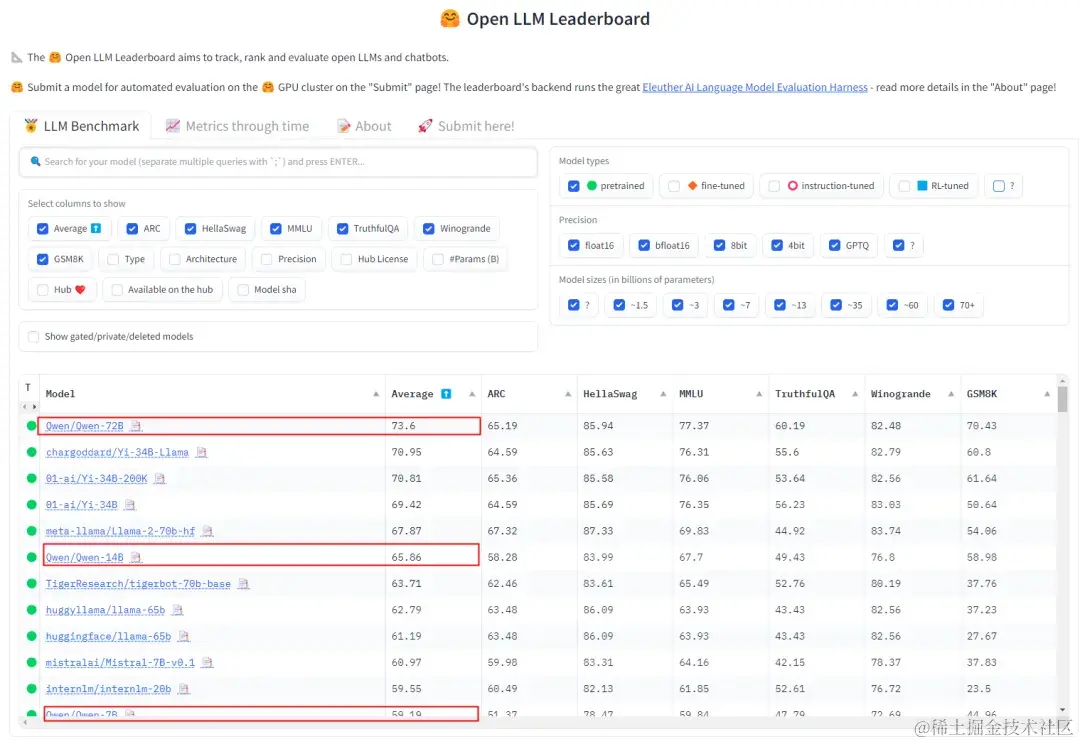Screen dimensions: 1080x744
Task: Uncheck the HellaSwag column checkbox
Action: point(190,229)
